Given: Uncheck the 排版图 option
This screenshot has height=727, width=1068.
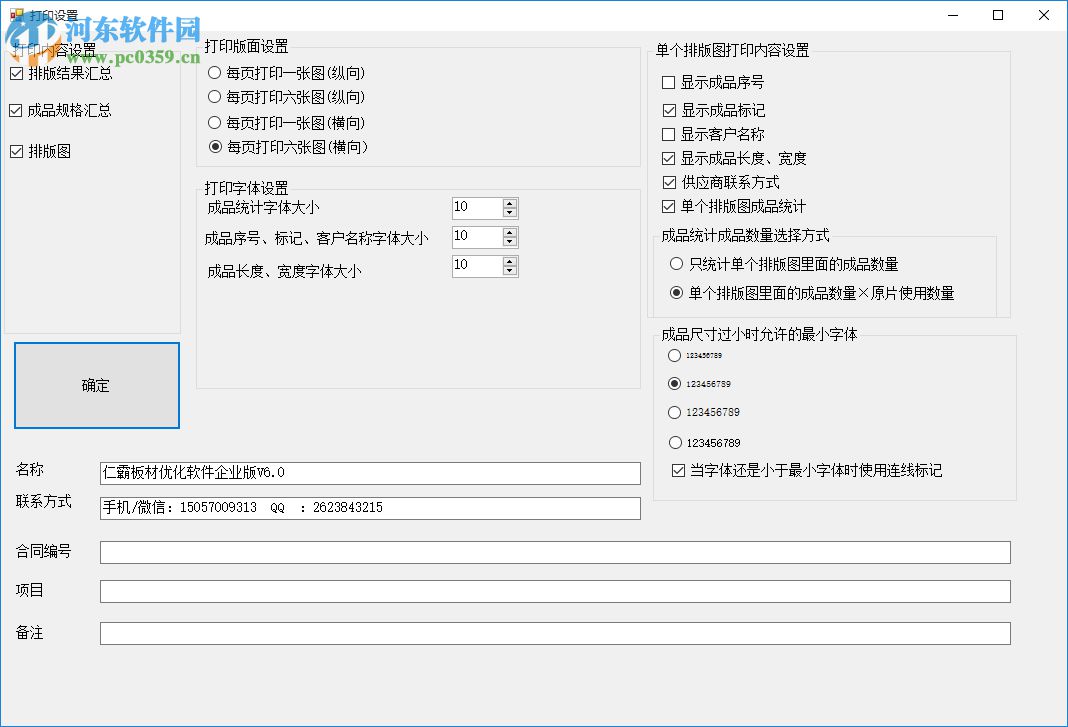Looking at the screenshot, I should coord(17,150).
